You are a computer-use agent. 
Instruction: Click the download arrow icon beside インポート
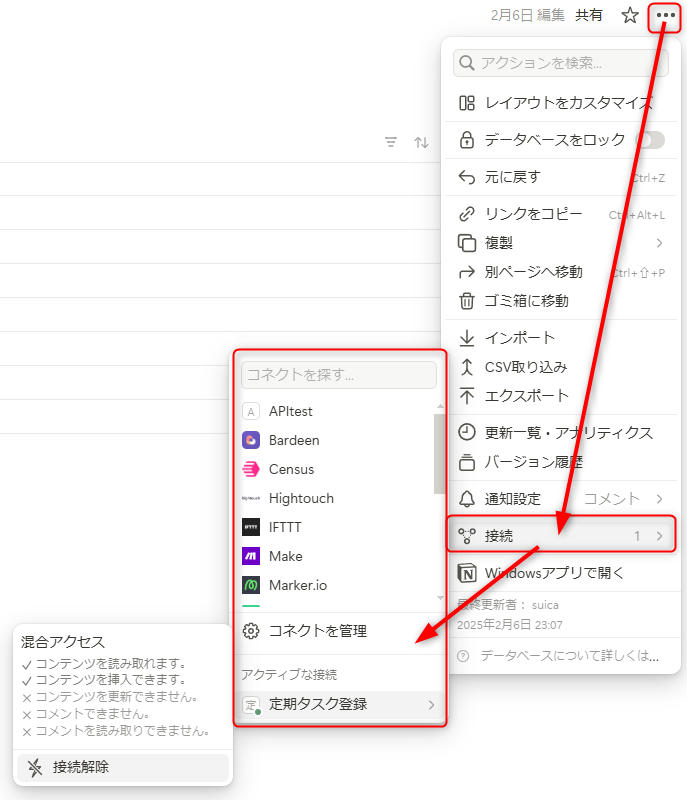click(467, 338)
